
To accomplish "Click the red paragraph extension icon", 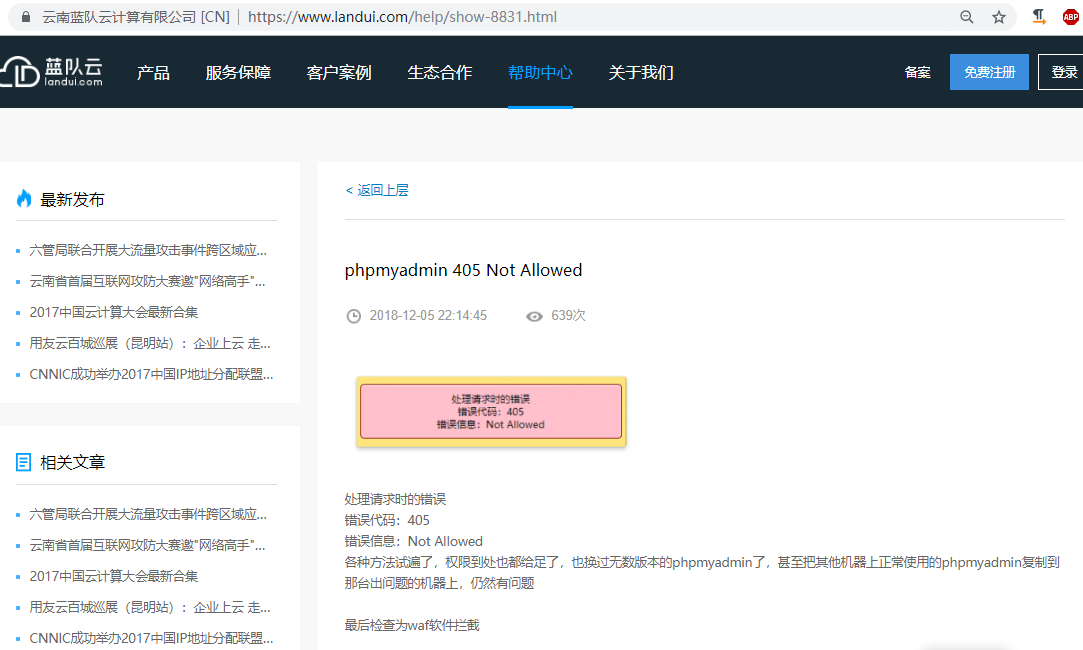I will 1039,16.
